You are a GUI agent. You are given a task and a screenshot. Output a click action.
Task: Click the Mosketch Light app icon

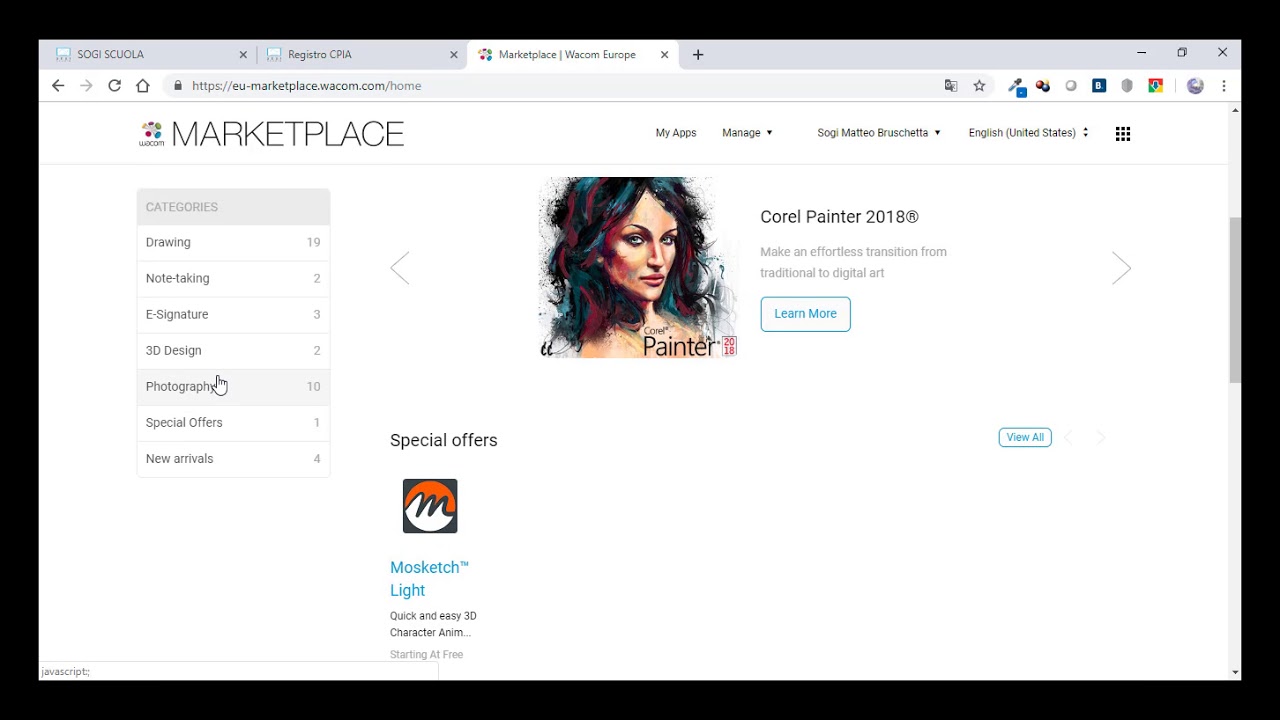pyautogui.click(x=430, y=506)
